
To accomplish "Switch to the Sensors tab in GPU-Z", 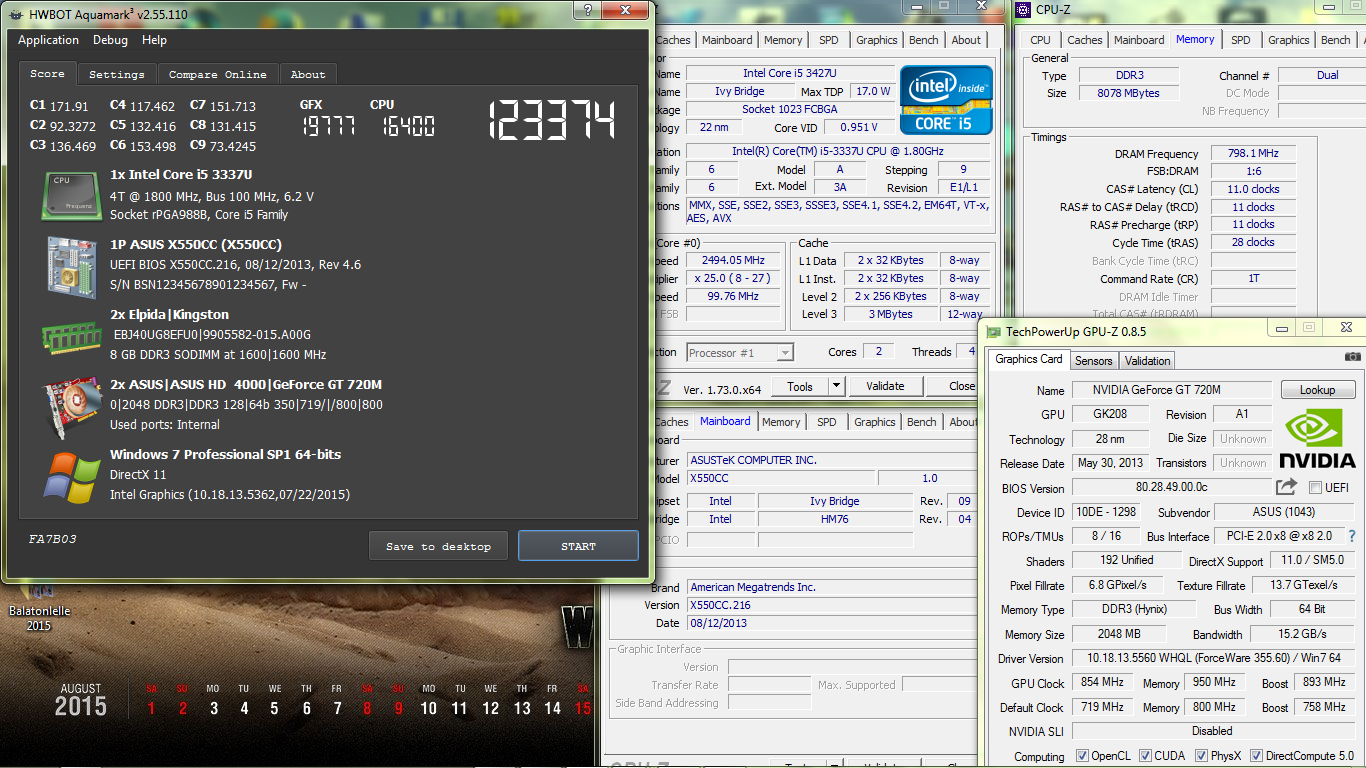I will [1093, 360].
